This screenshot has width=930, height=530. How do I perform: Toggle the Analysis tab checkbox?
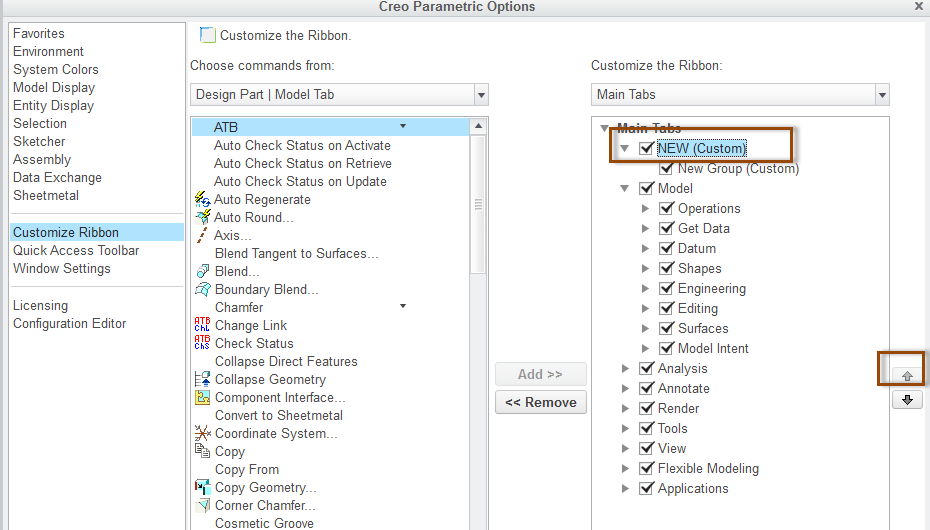tap(646, 368)
